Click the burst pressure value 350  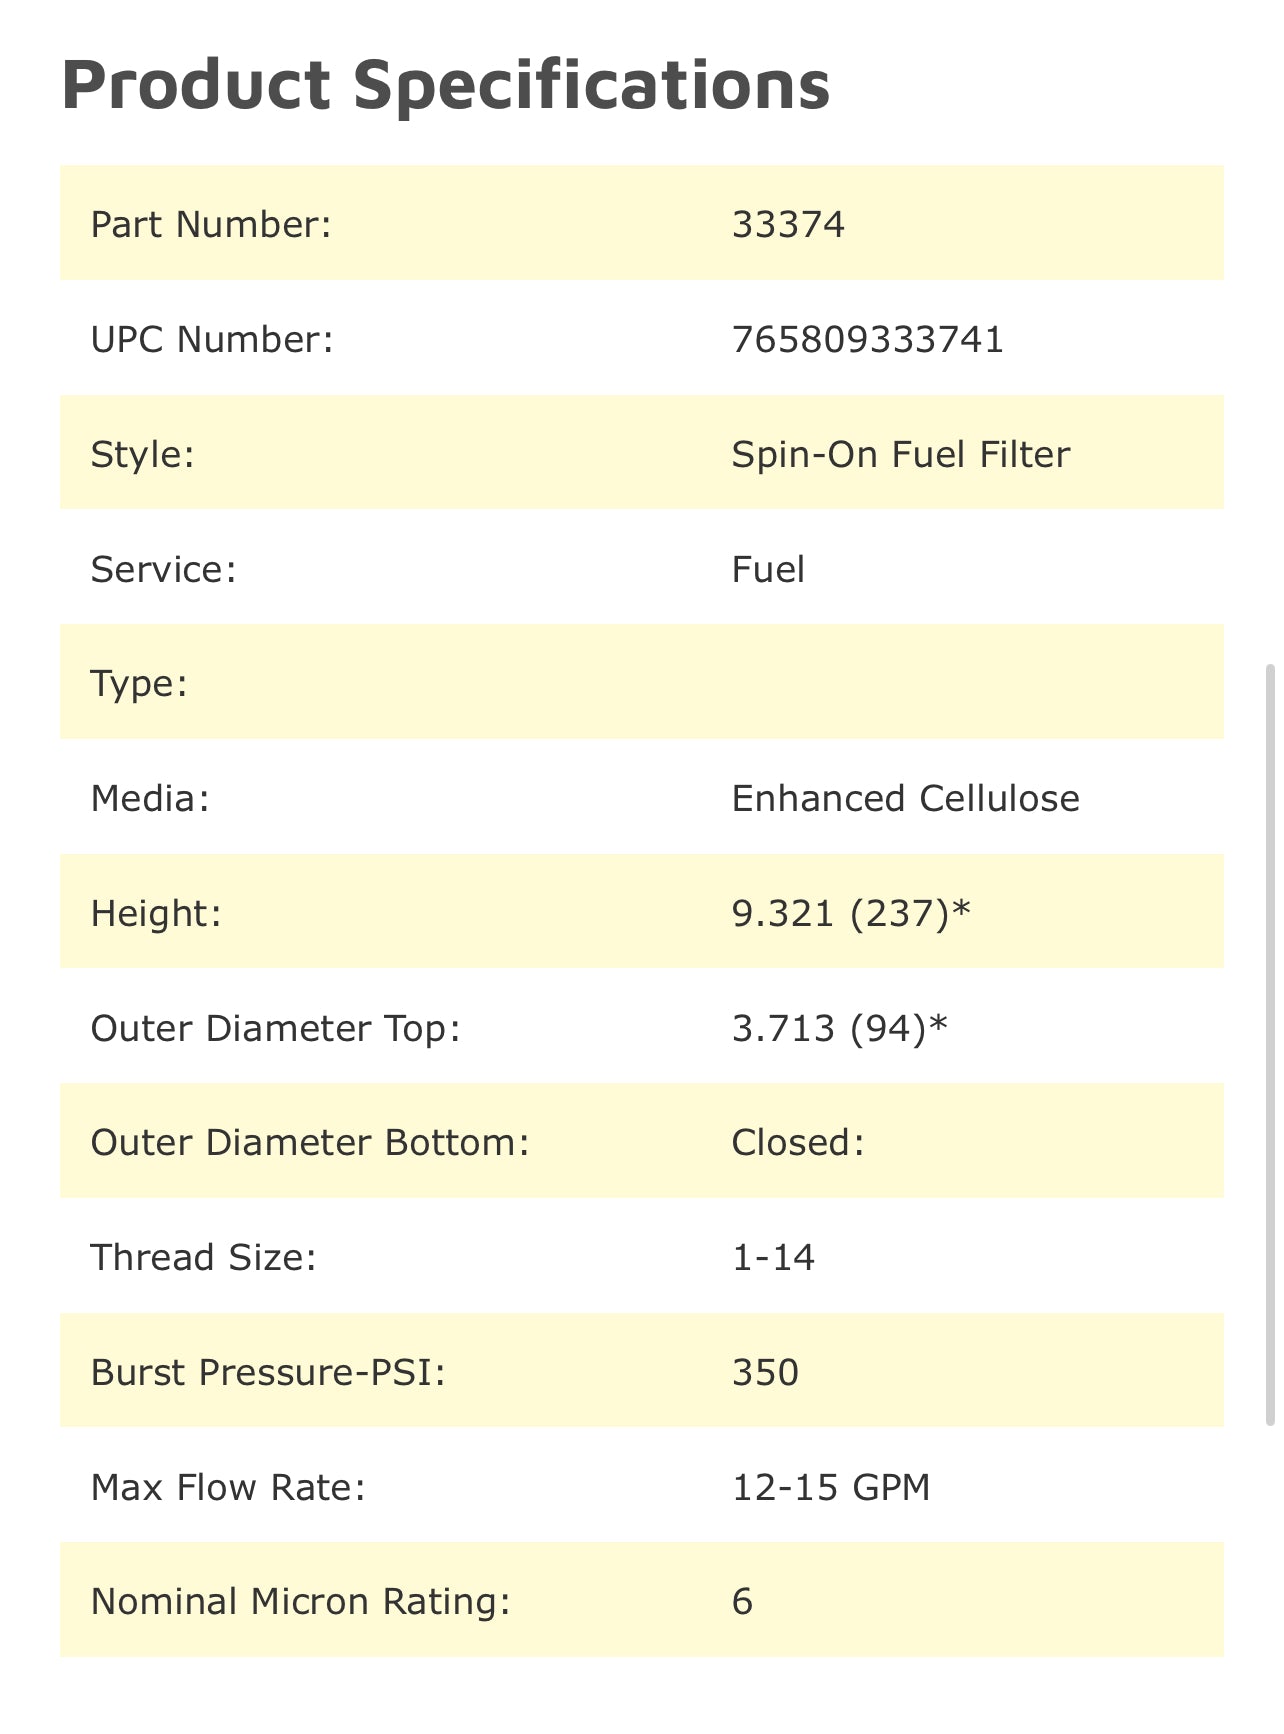click(765, 1372)
